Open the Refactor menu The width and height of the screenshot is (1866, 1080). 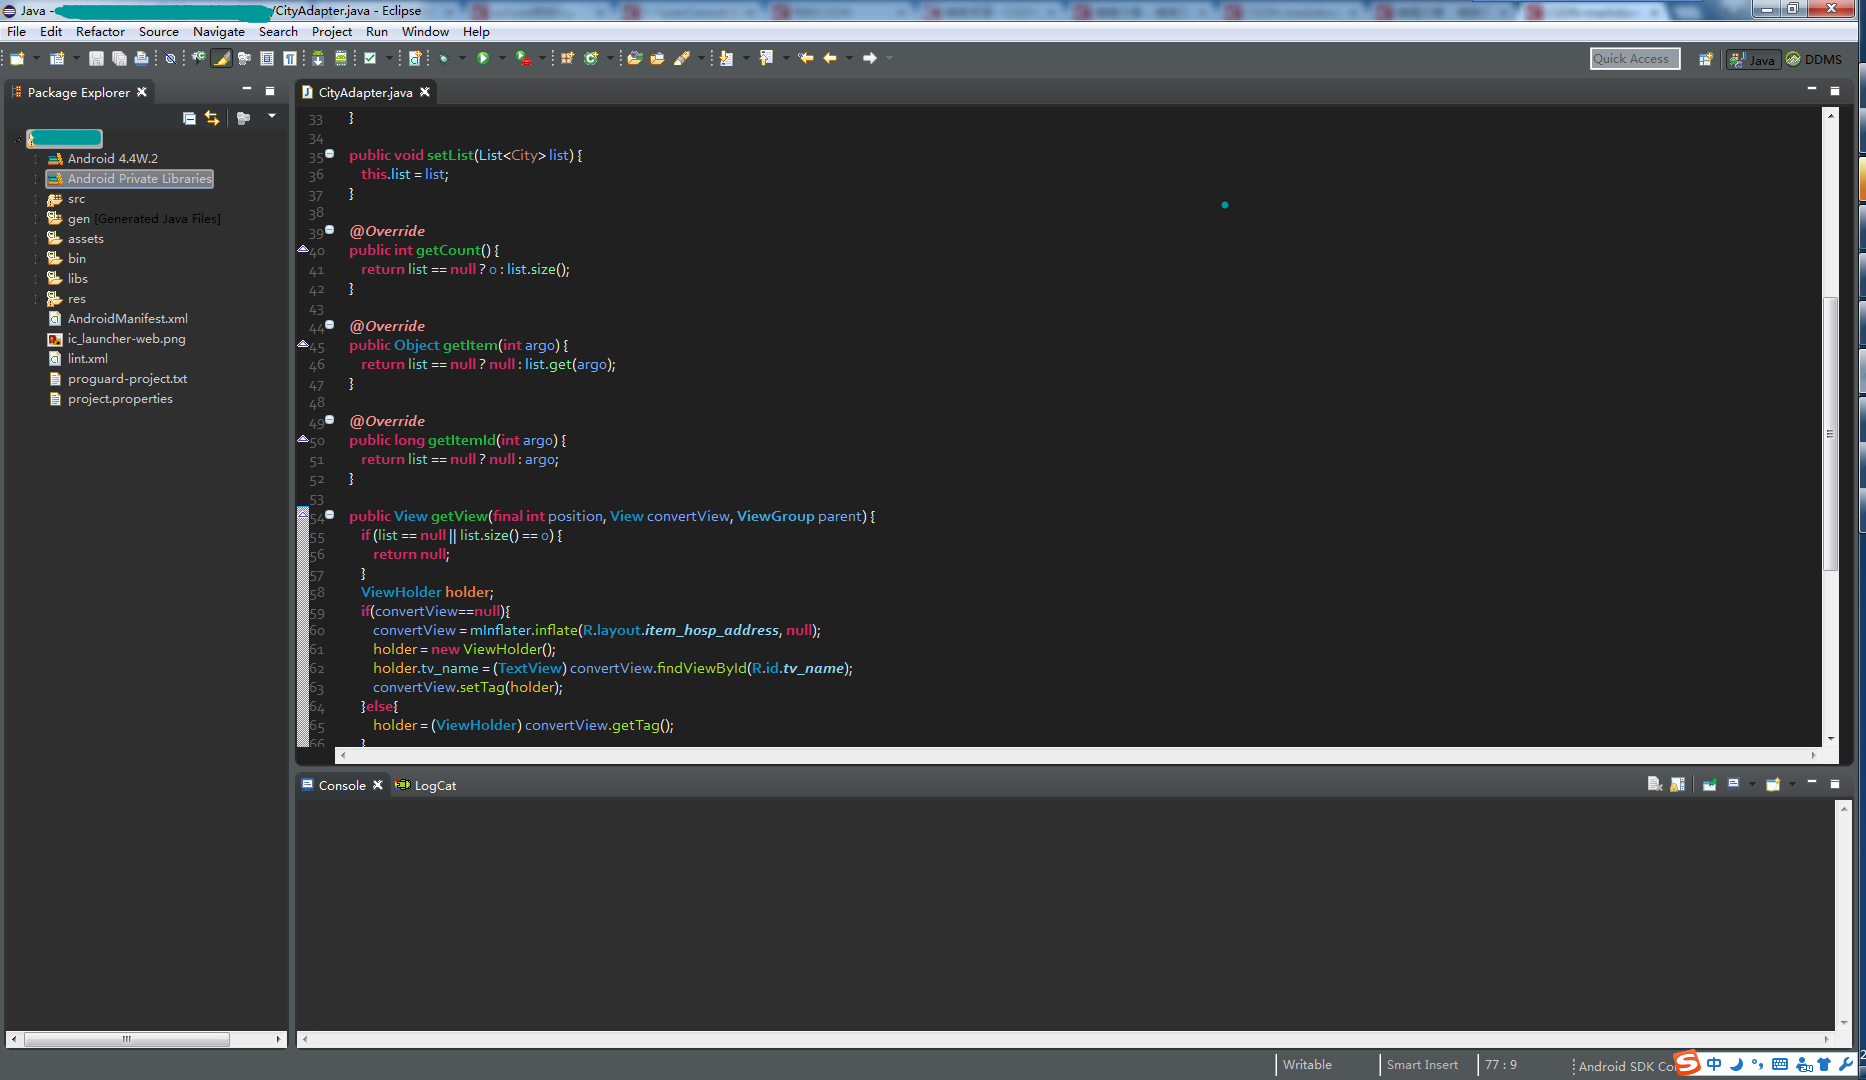(x=100, y=31)
